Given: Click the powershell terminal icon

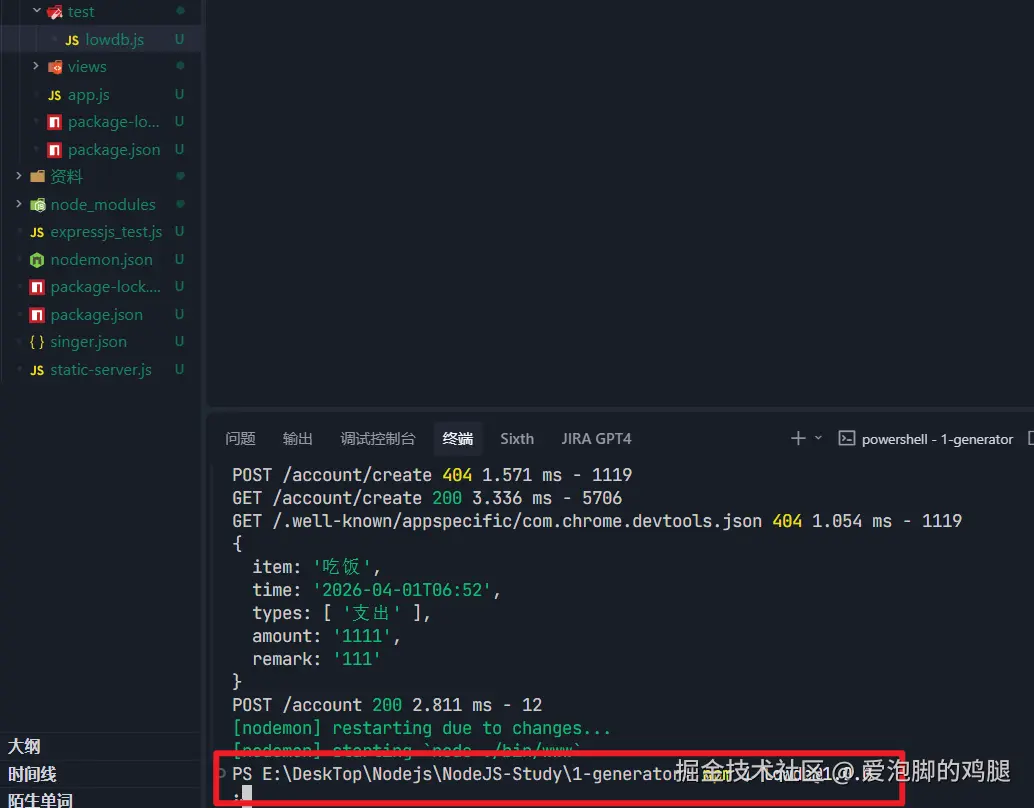Looking at the screenshot, I should pos(847,438).
